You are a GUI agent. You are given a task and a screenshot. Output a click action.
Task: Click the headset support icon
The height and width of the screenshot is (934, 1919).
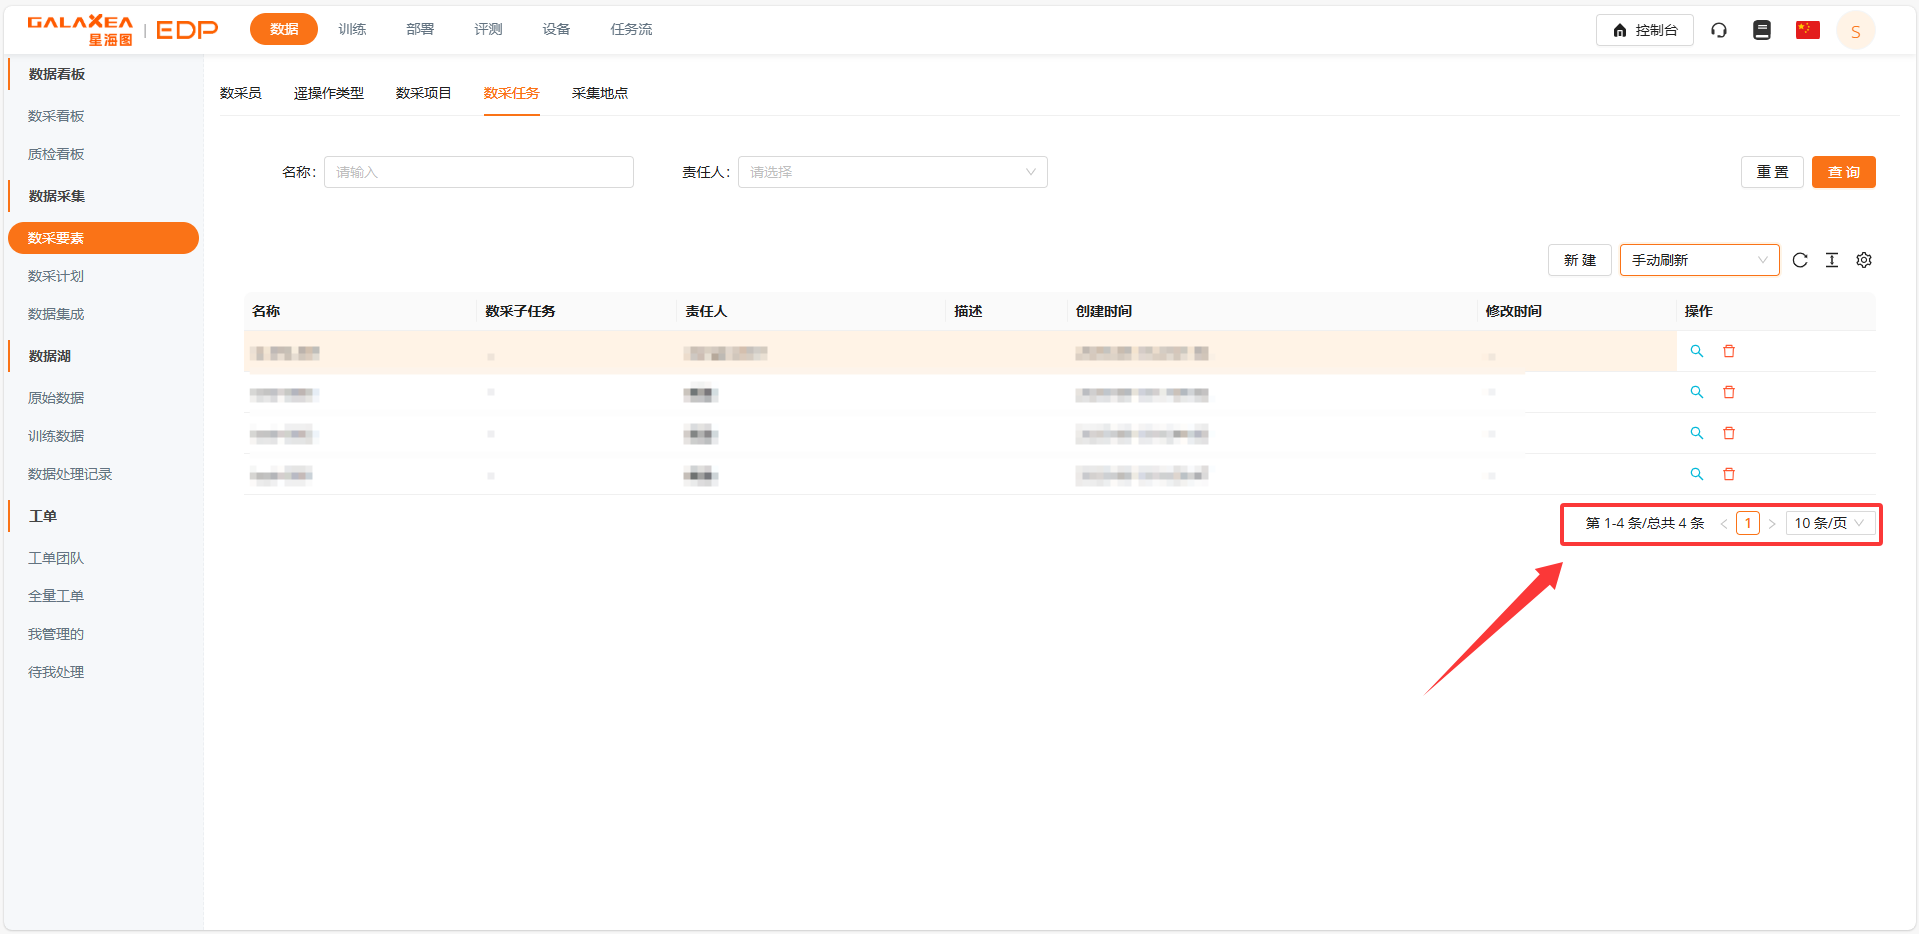[1718, 30]
